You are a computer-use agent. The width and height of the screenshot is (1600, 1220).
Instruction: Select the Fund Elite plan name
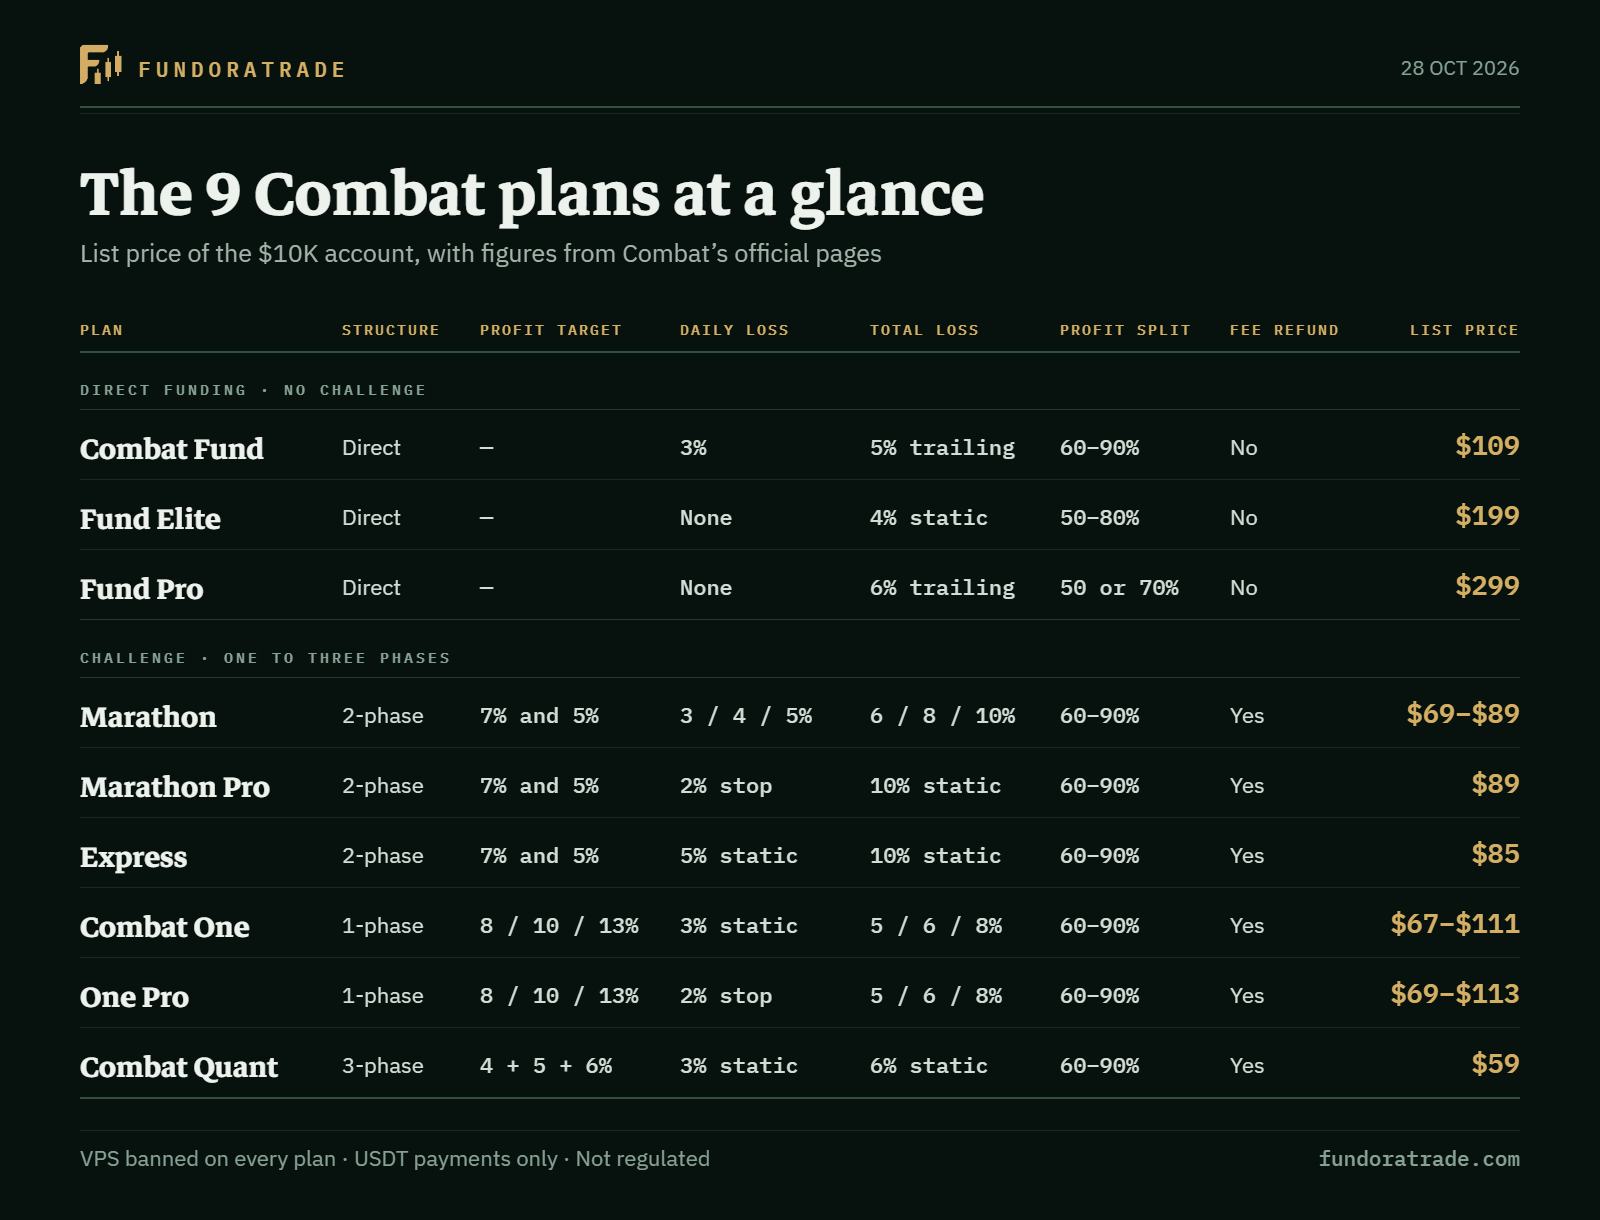click(150, 519)
